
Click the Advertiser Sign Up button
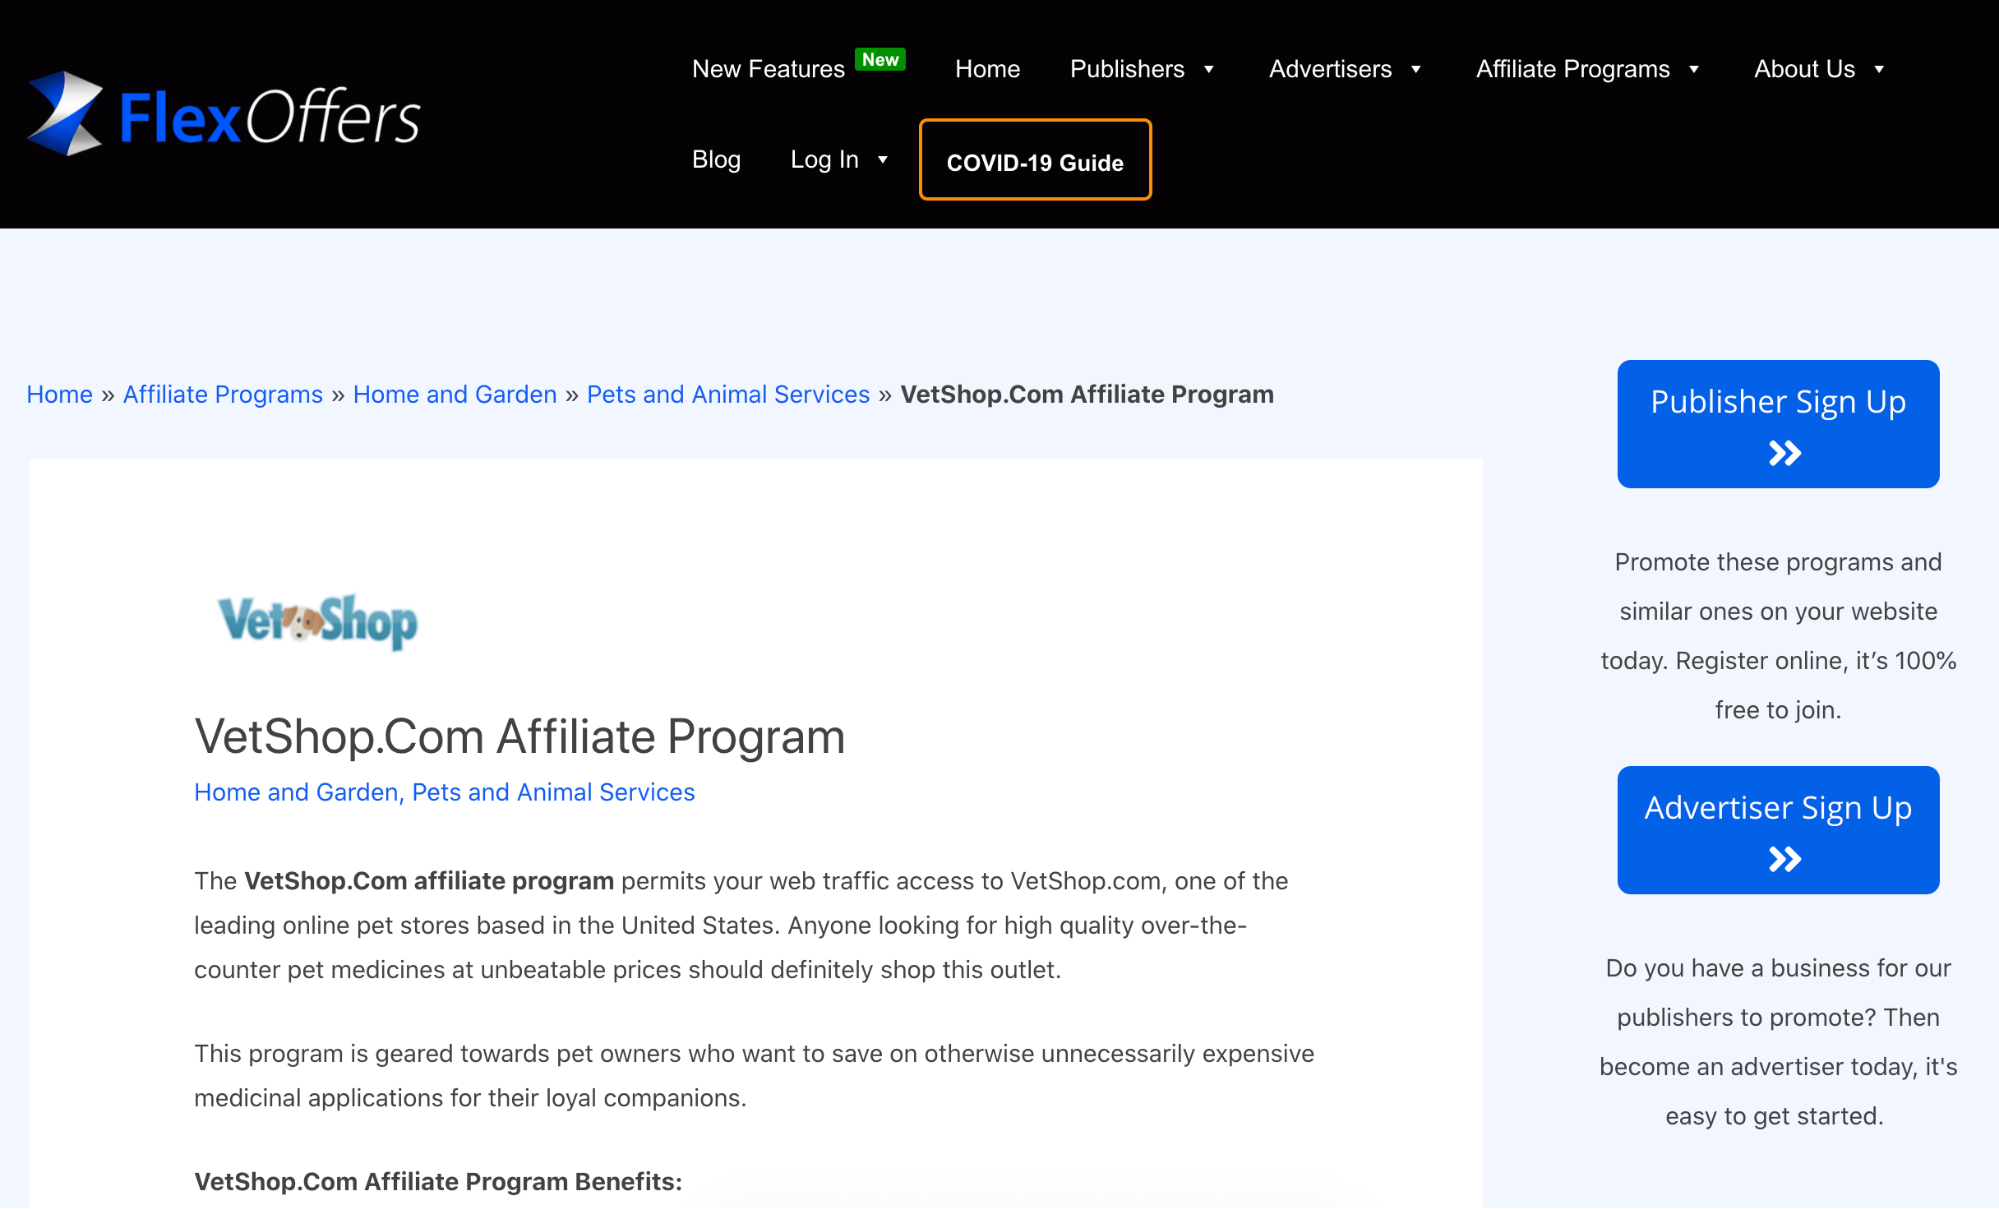click(1778, 830)
